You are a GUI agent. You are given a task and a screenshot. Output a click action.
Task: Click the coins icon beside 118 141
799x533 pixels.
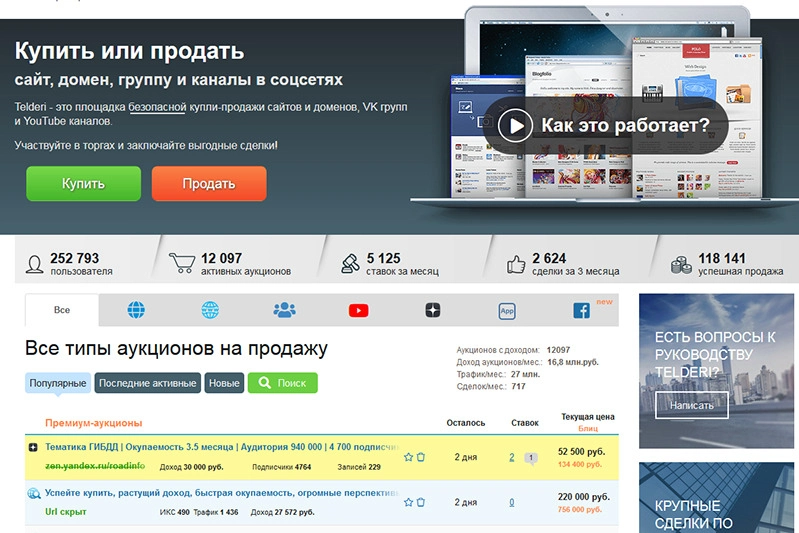(x=681, y=265)
